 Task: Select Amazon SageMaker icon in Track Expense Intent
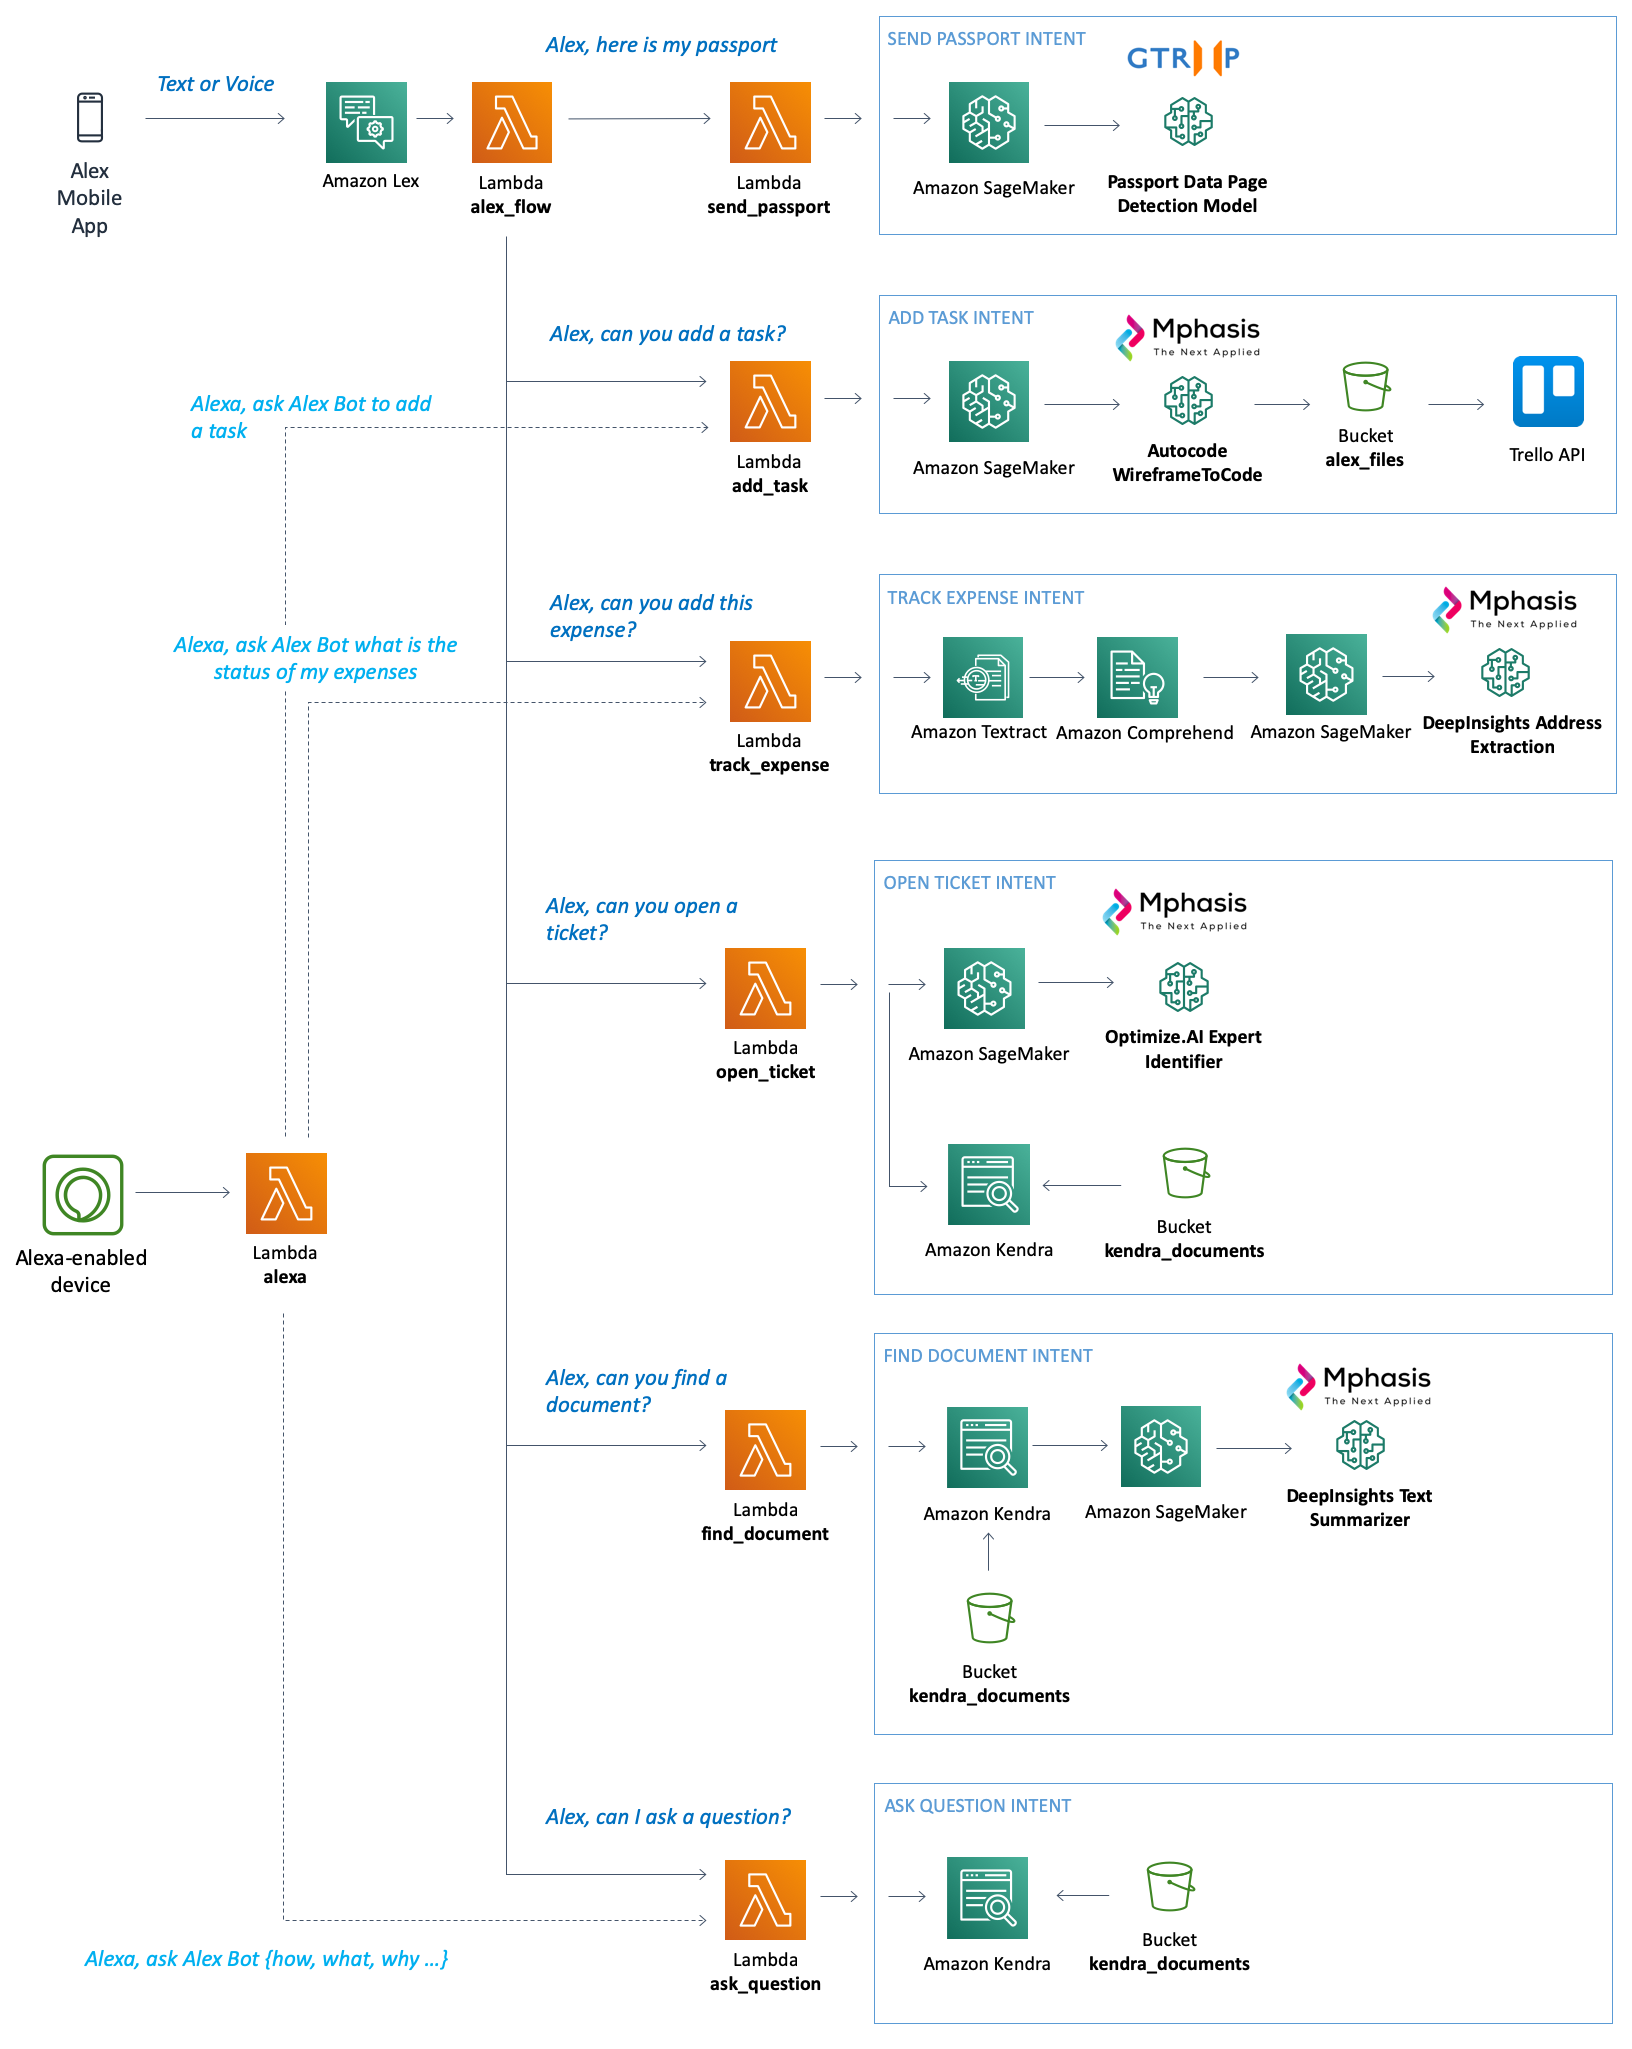(1326, 674)
